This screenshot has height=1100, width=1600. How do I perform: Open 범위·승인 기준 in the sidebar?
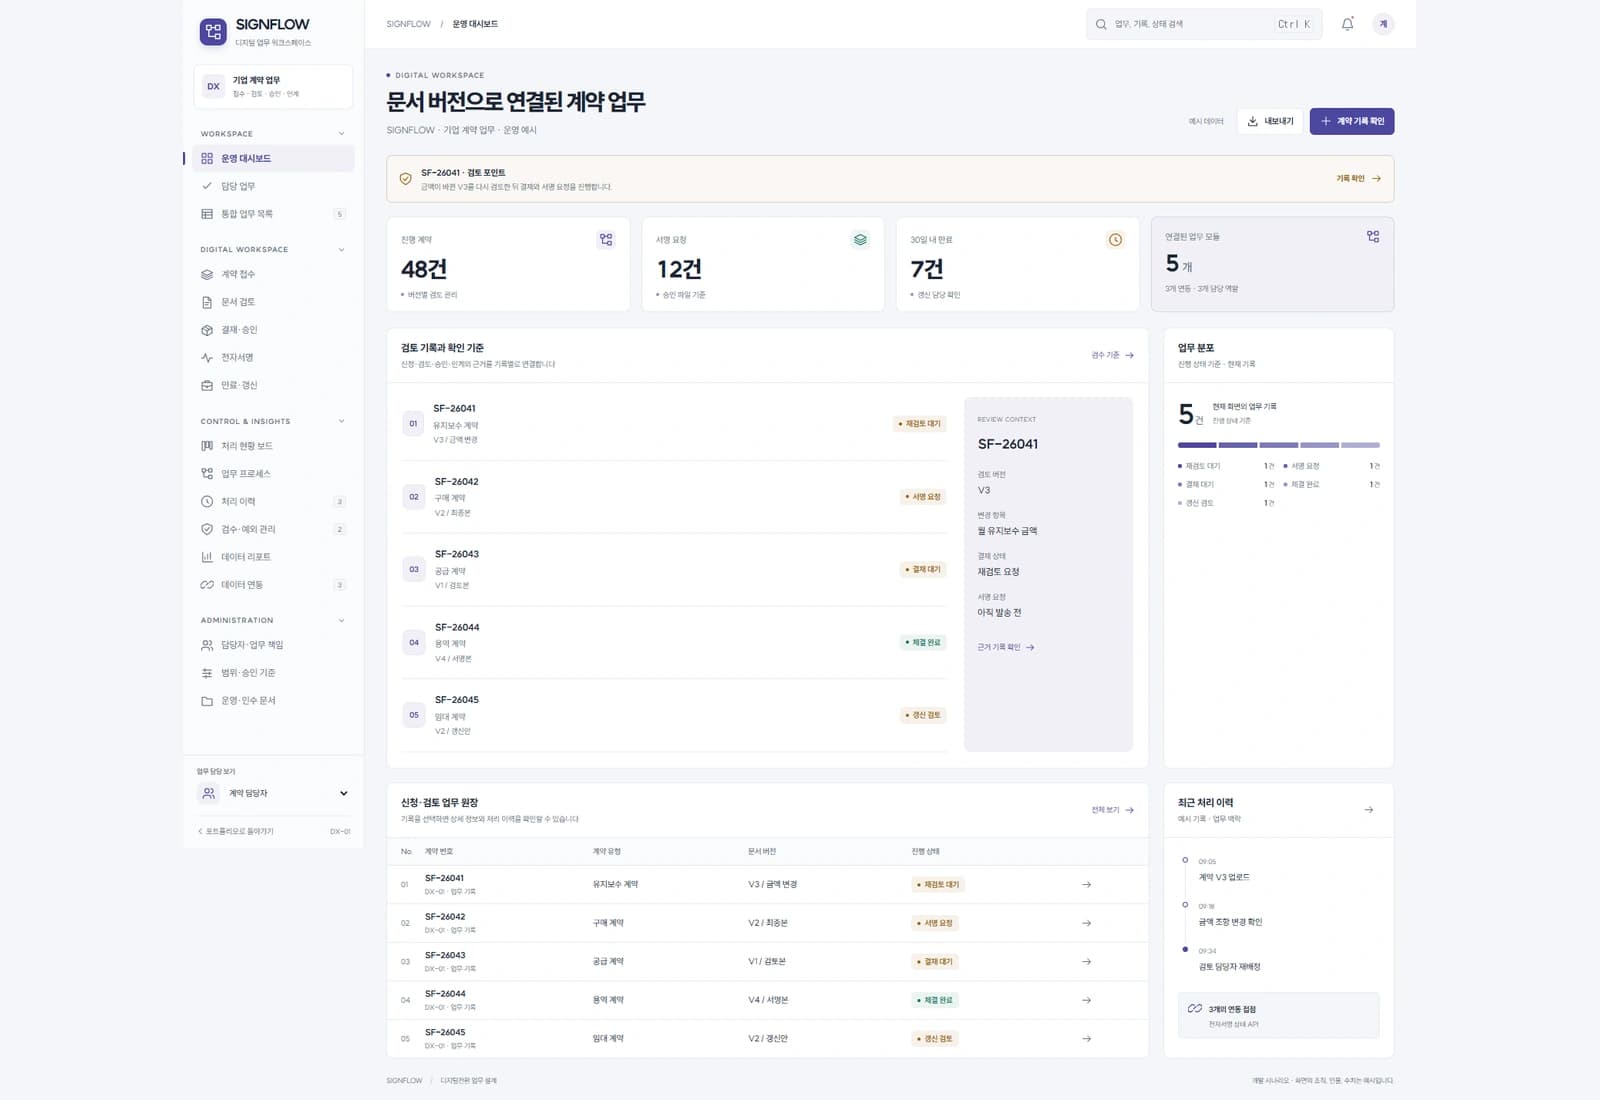[x=273, y=673]
